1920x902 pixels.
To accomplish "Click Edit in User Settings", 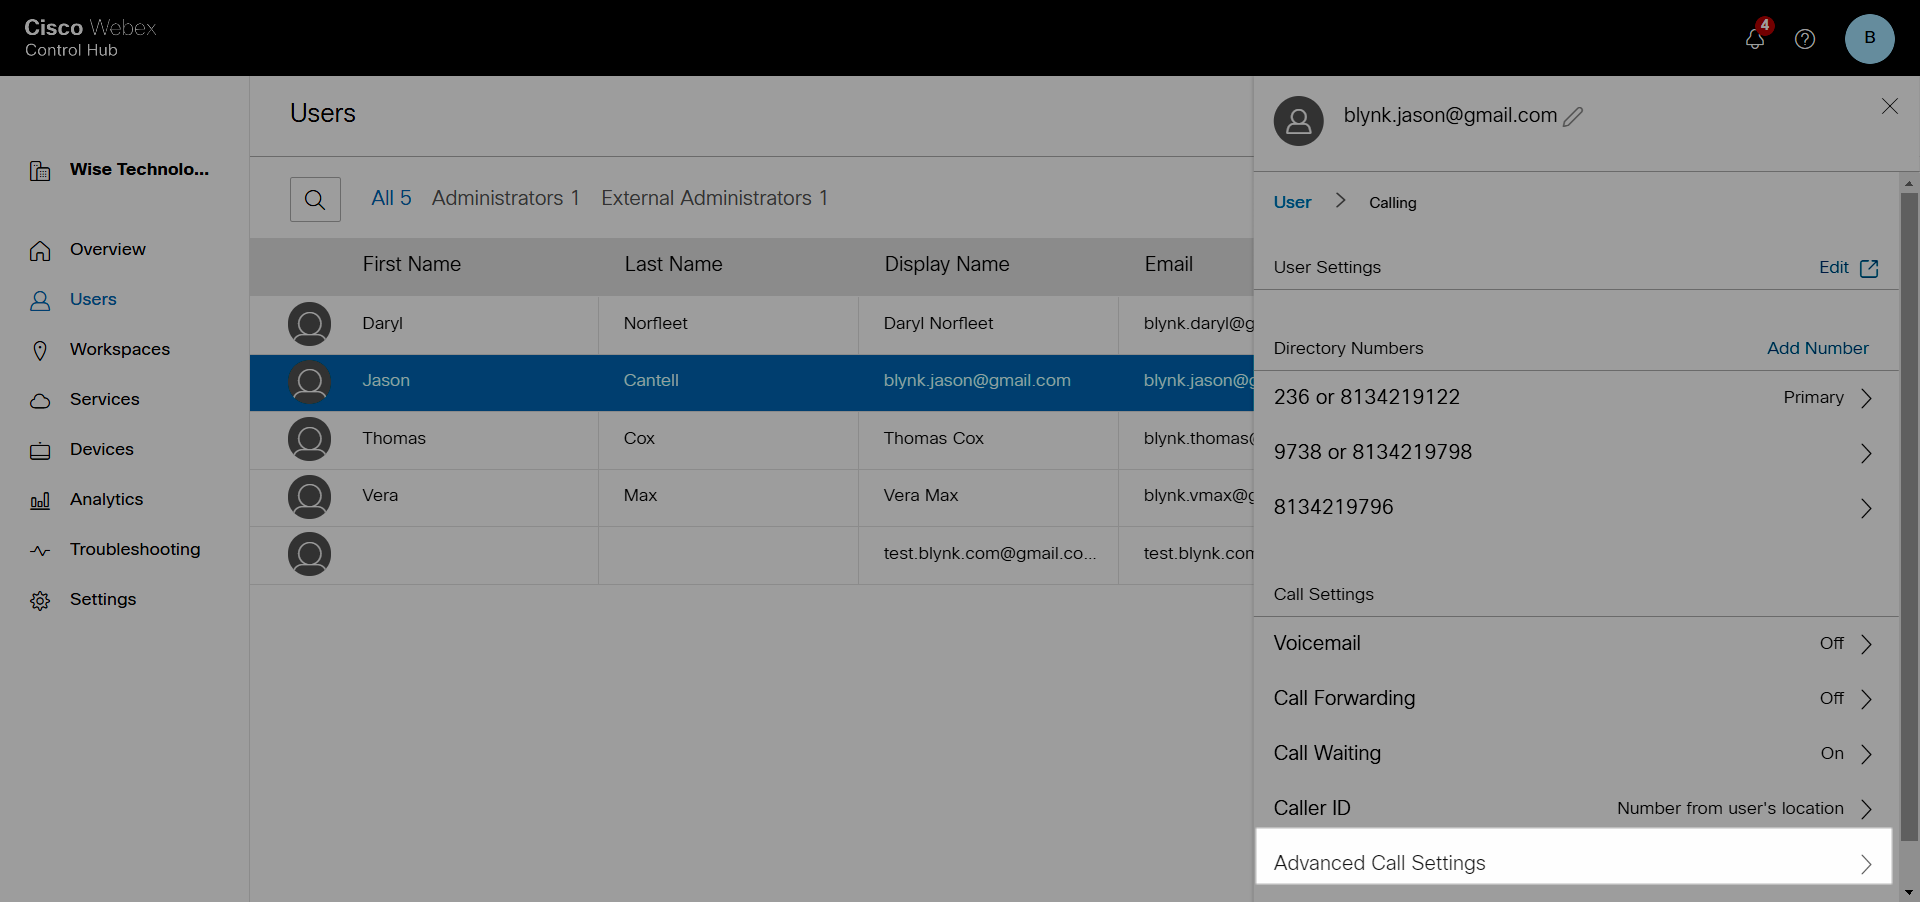I will 1835,267.
